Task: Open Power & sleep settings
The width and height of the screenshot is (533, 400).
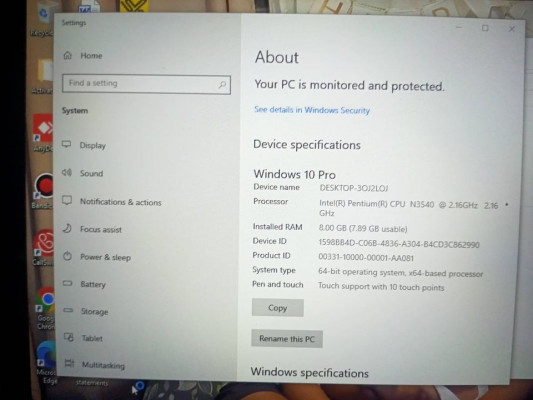Action: coord(105,257)
